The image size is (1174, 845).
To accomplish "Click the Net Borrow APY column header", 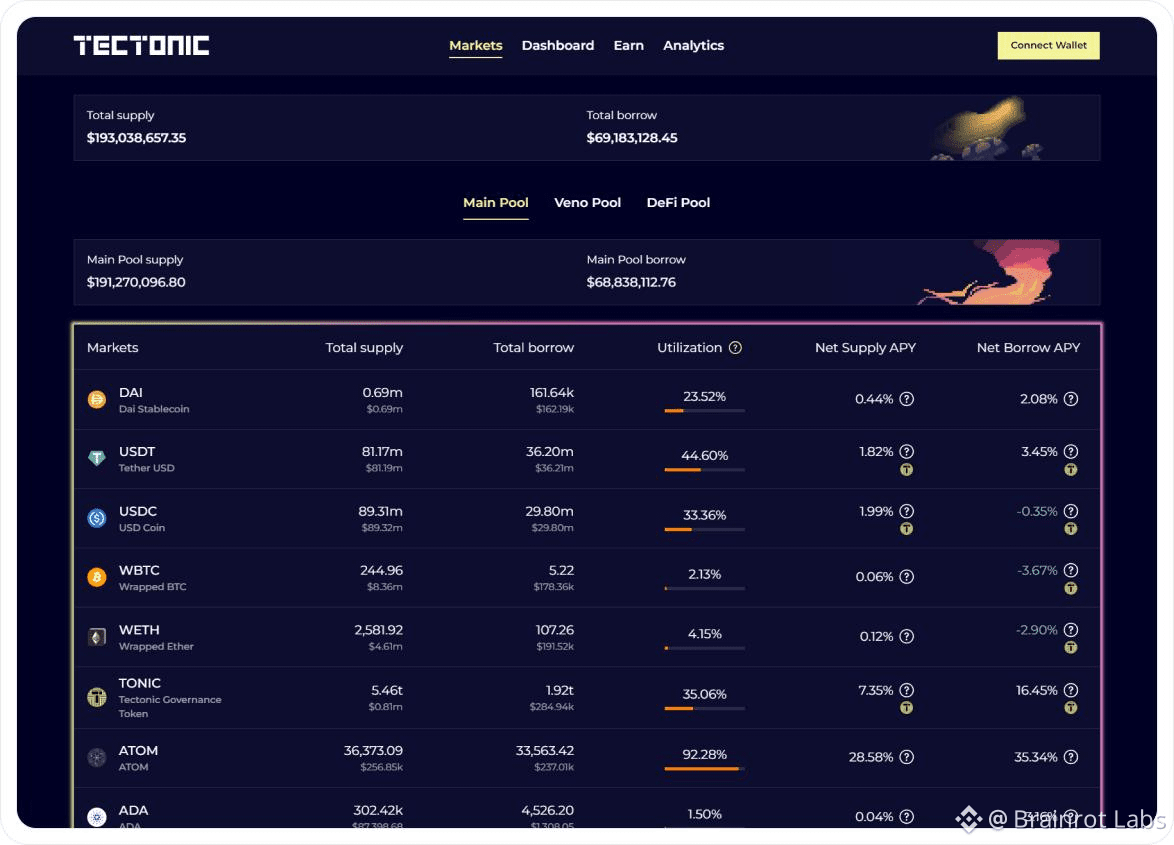I will (x=1028, y=347).
